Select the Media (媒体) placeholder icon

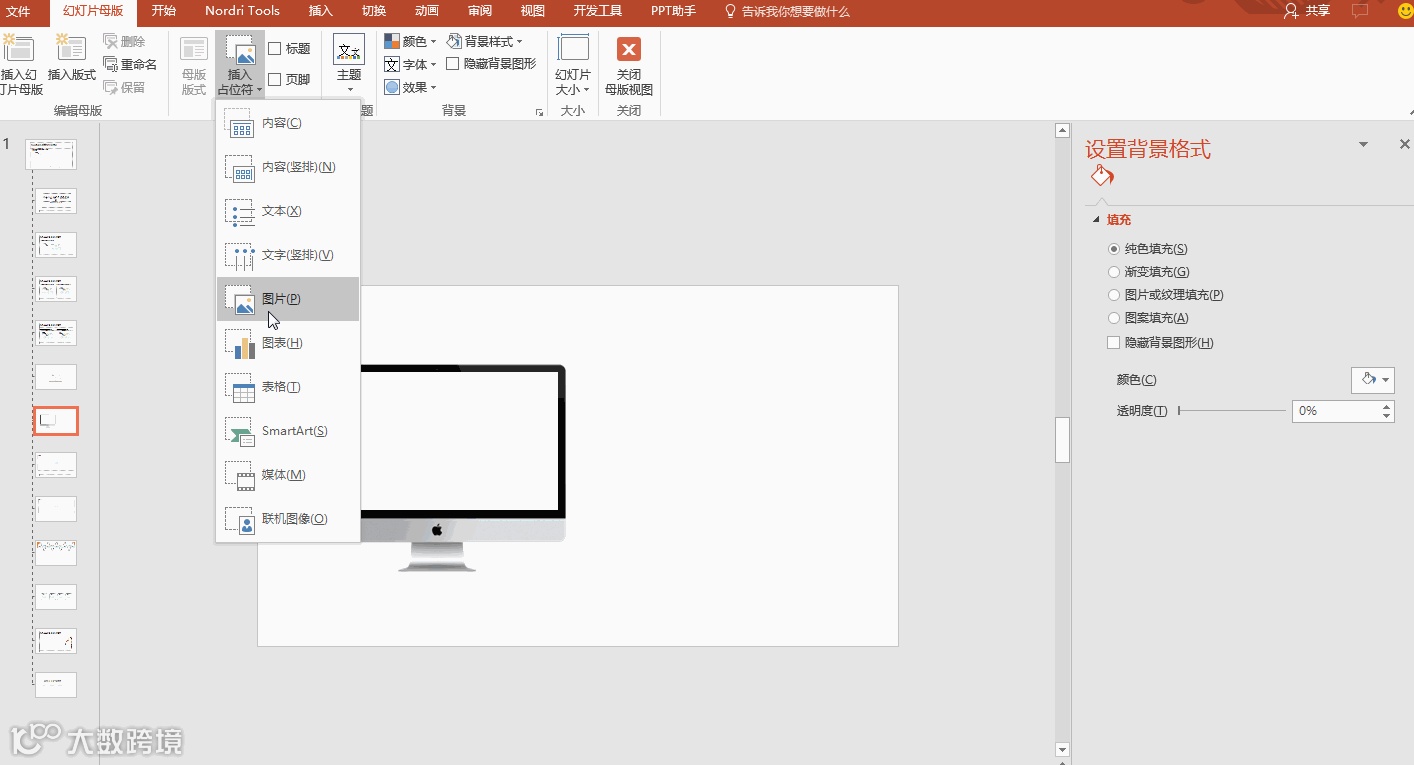240,475
